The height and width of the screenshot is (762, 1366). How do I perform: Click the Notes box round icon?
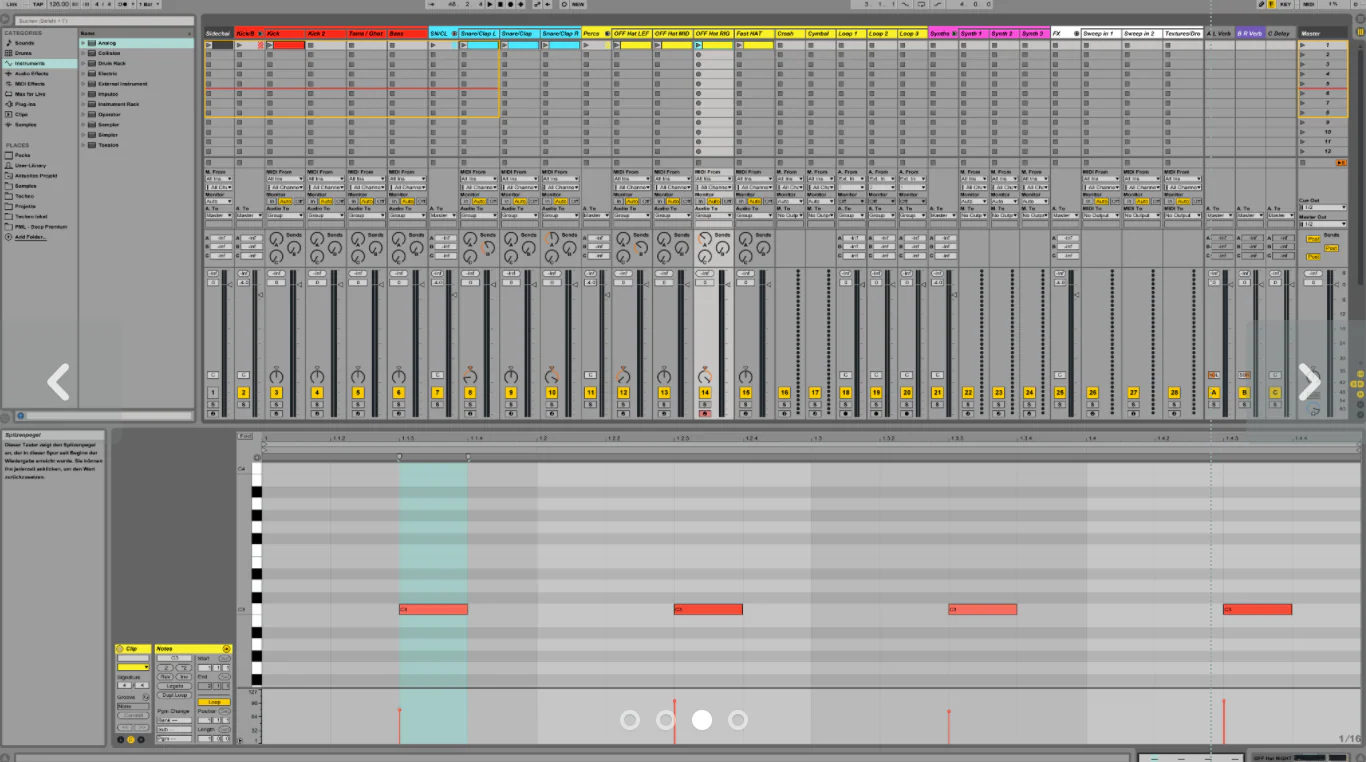[226, 649]
